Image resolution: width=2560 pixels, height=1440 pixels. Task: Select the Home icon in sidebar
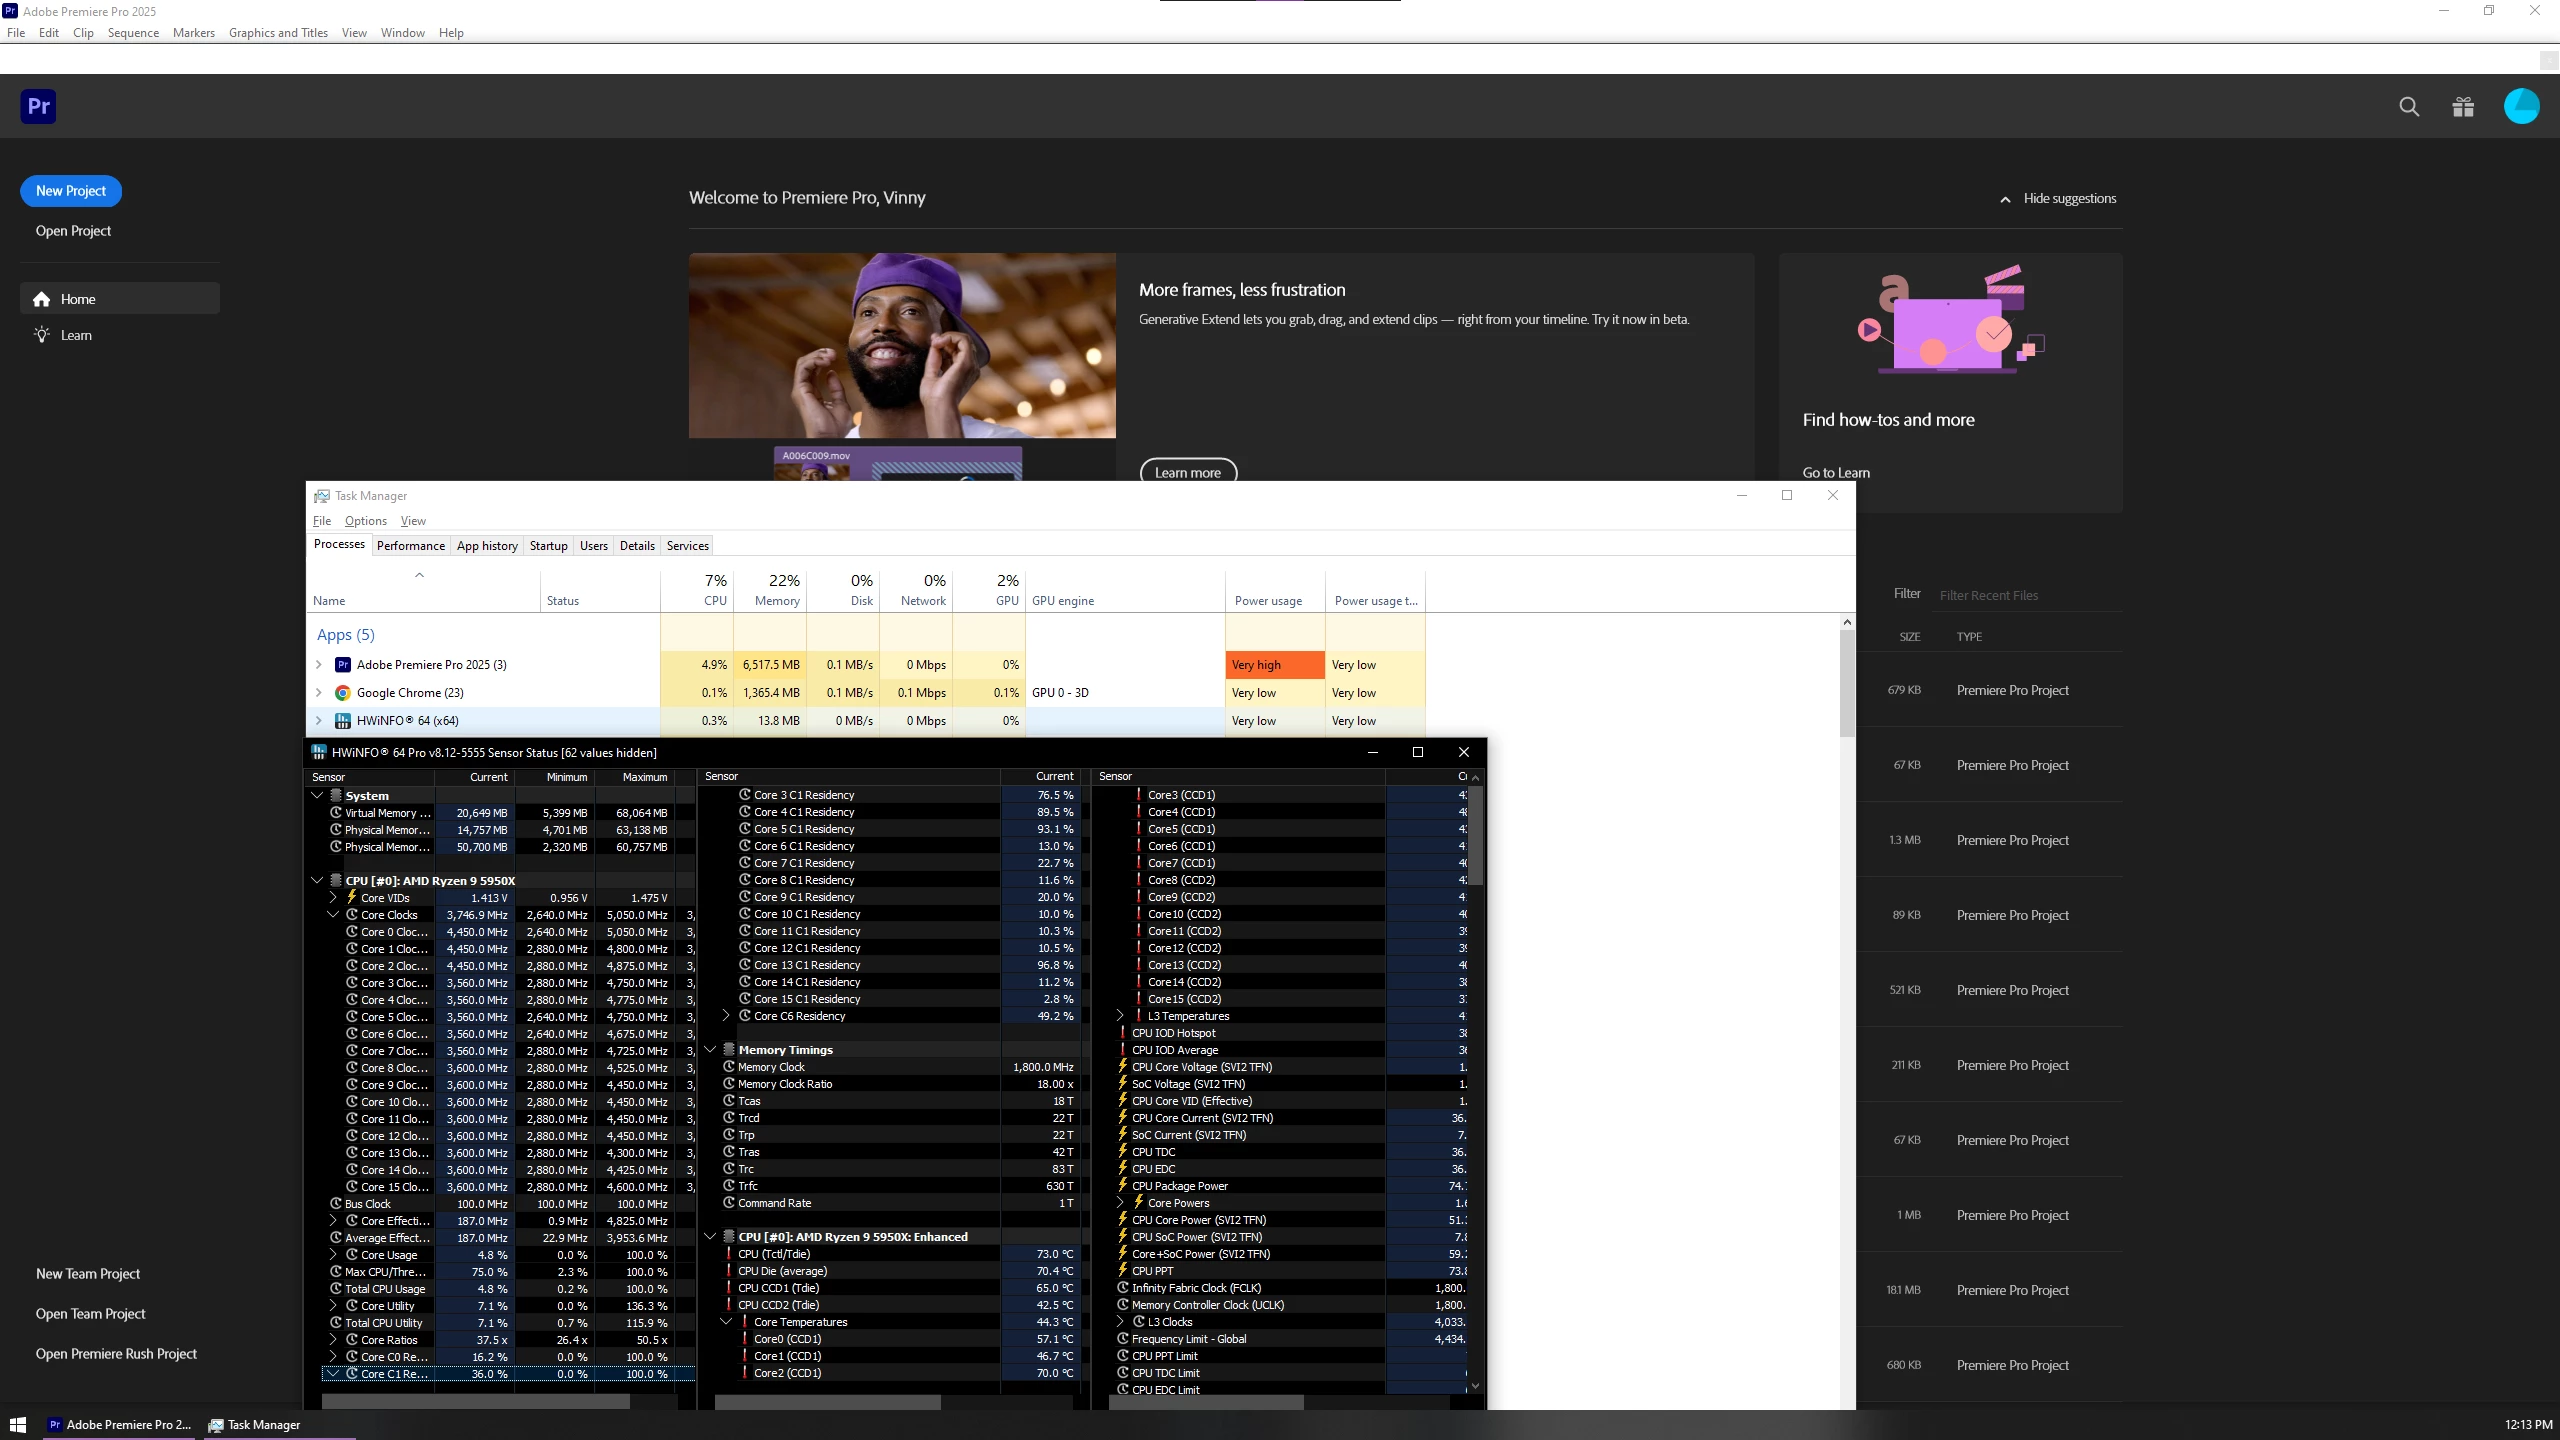pos(42,299)
